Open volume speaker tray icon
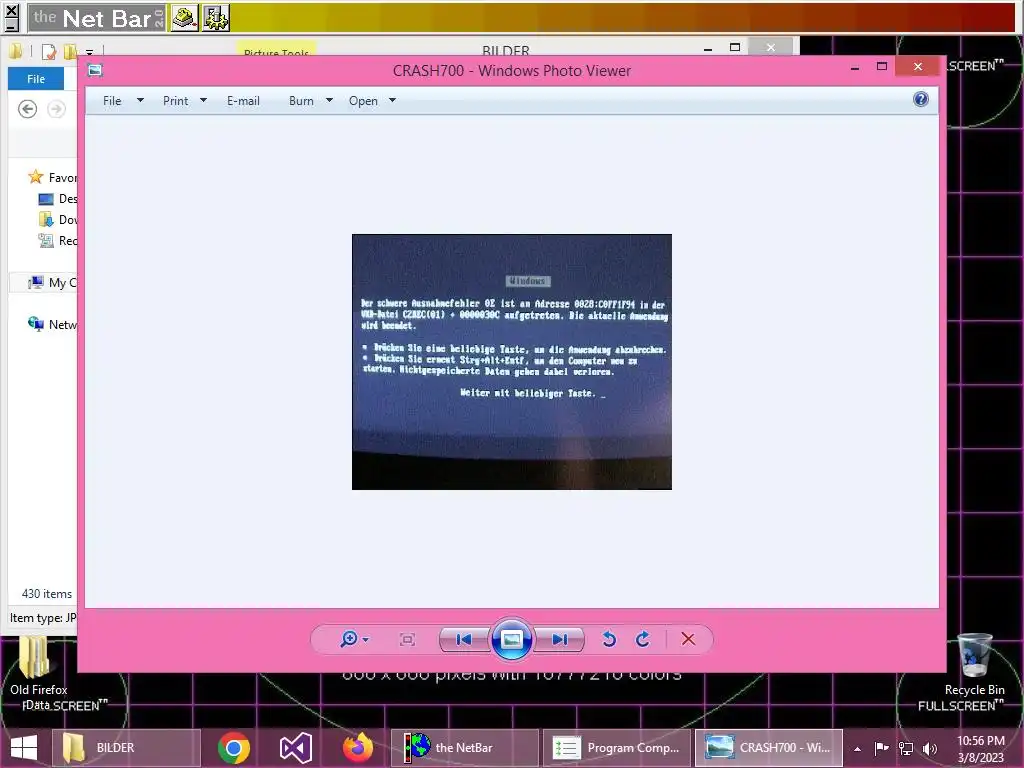Screen dimensions: 1024x768 pos(930,748)
